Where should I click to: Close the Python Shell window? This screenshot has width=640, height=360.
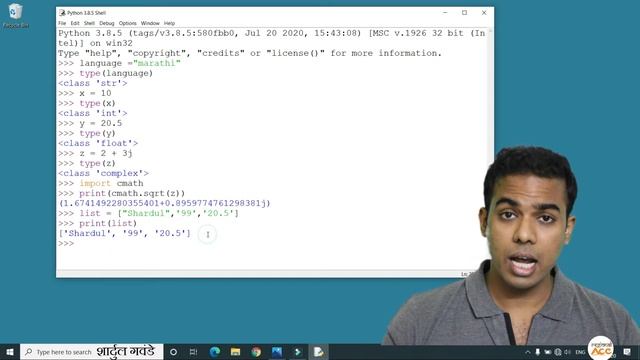[484, 13]
